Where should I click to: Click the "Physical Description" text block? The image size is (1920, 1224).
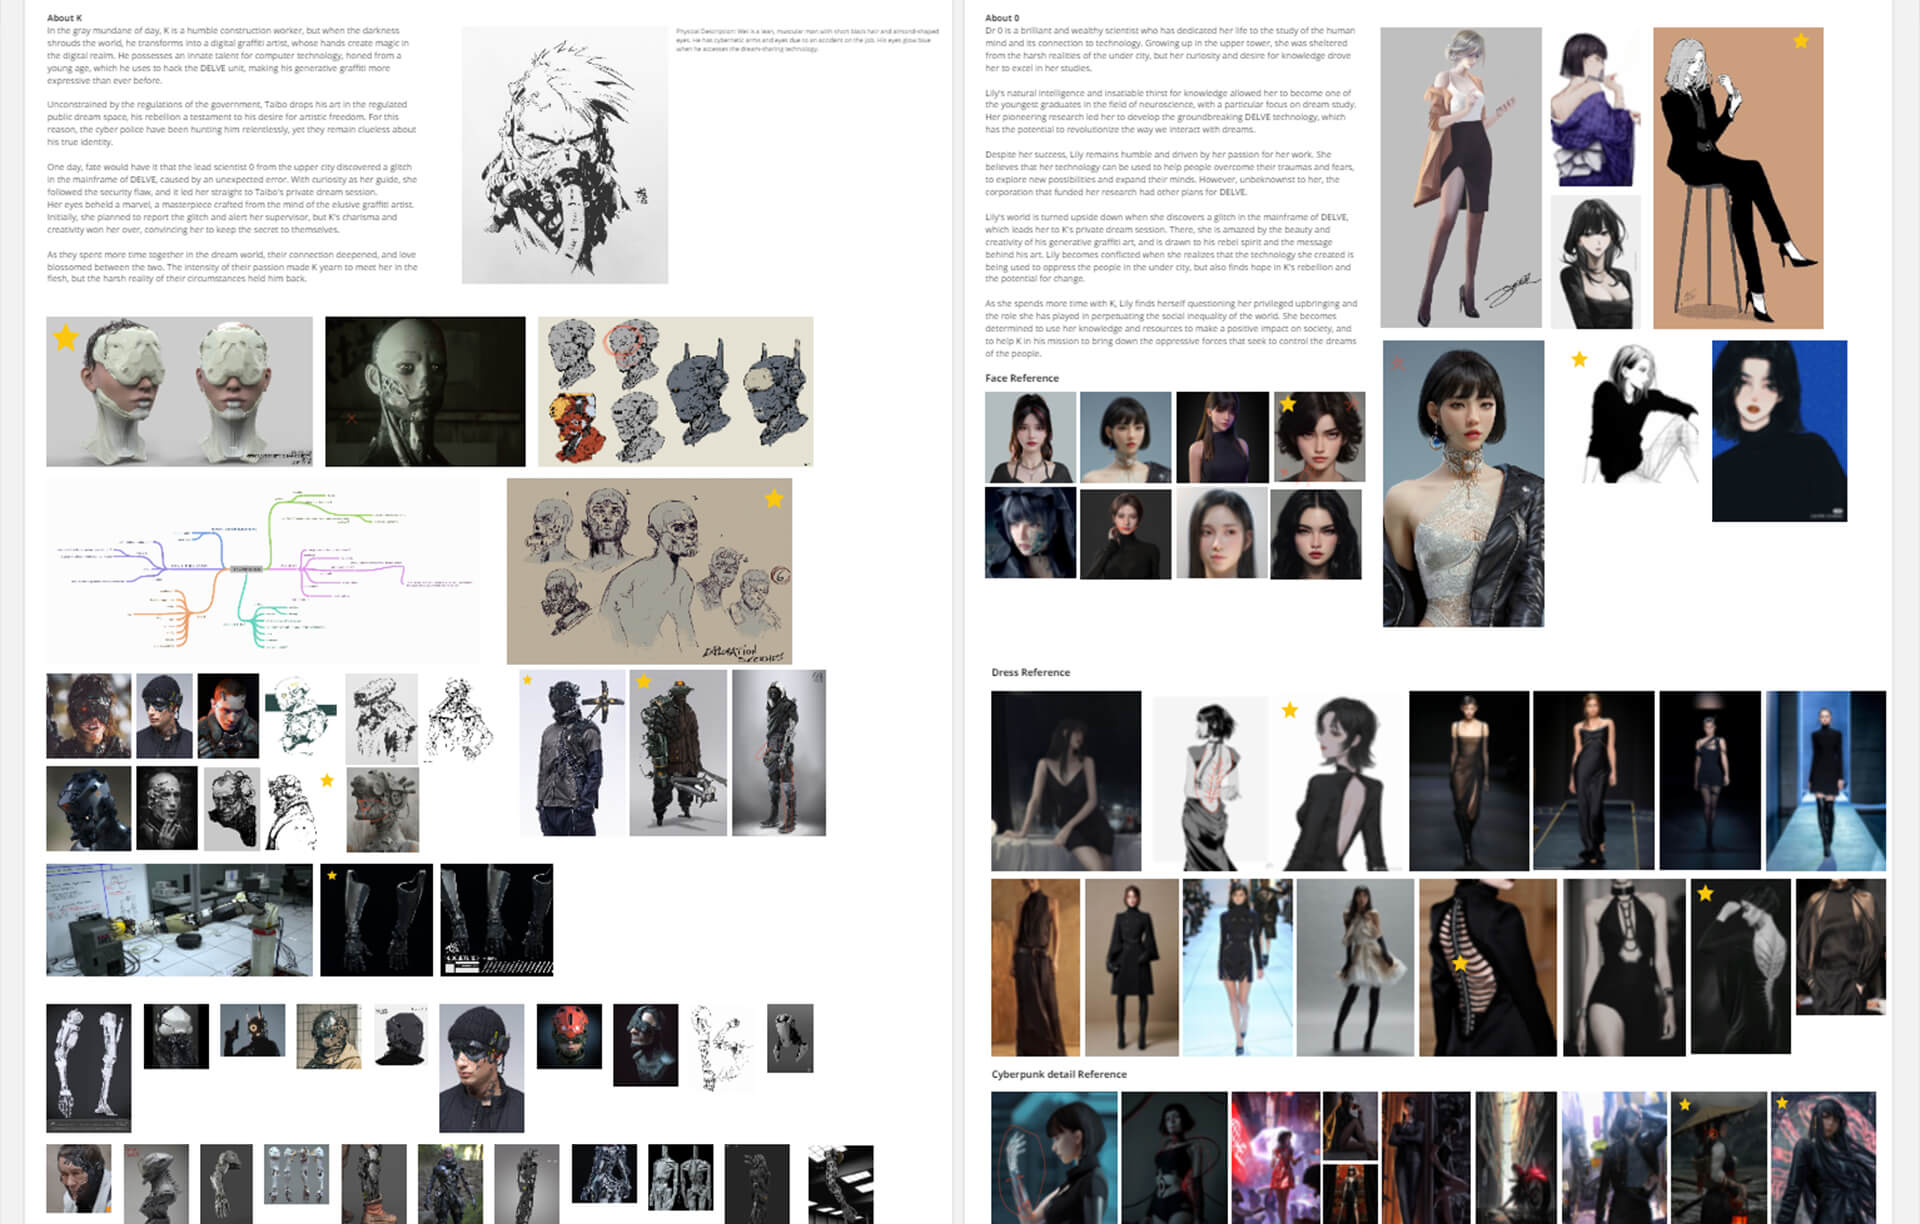click(x=806, y=40)
